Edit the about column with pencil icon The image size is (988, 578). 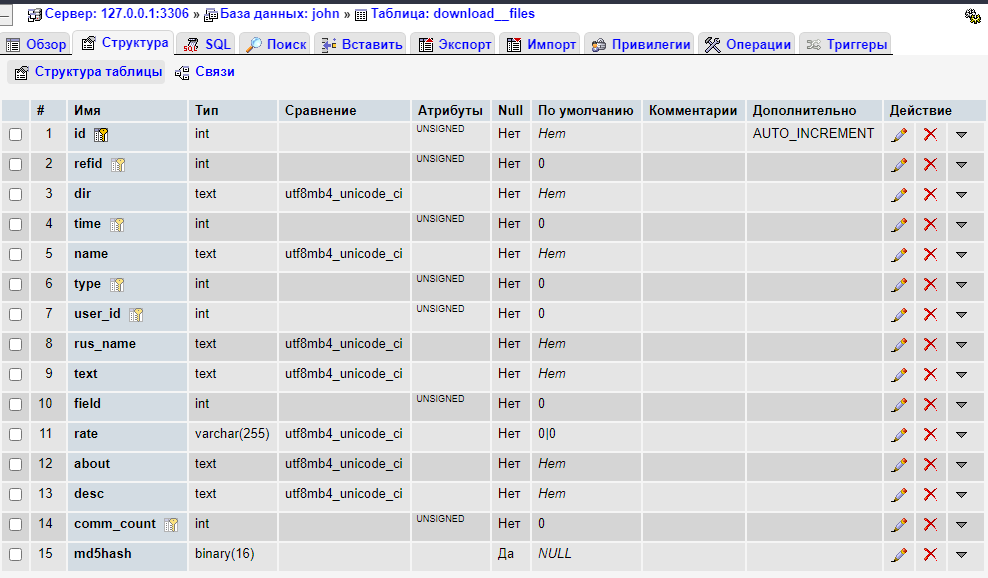click(899, 465)
